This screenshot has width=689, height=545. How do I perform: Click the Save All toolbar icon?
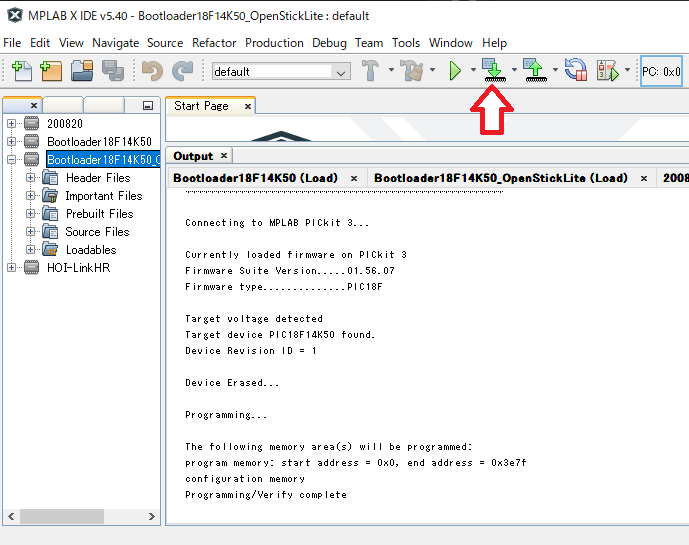click(x=113, y=71)
